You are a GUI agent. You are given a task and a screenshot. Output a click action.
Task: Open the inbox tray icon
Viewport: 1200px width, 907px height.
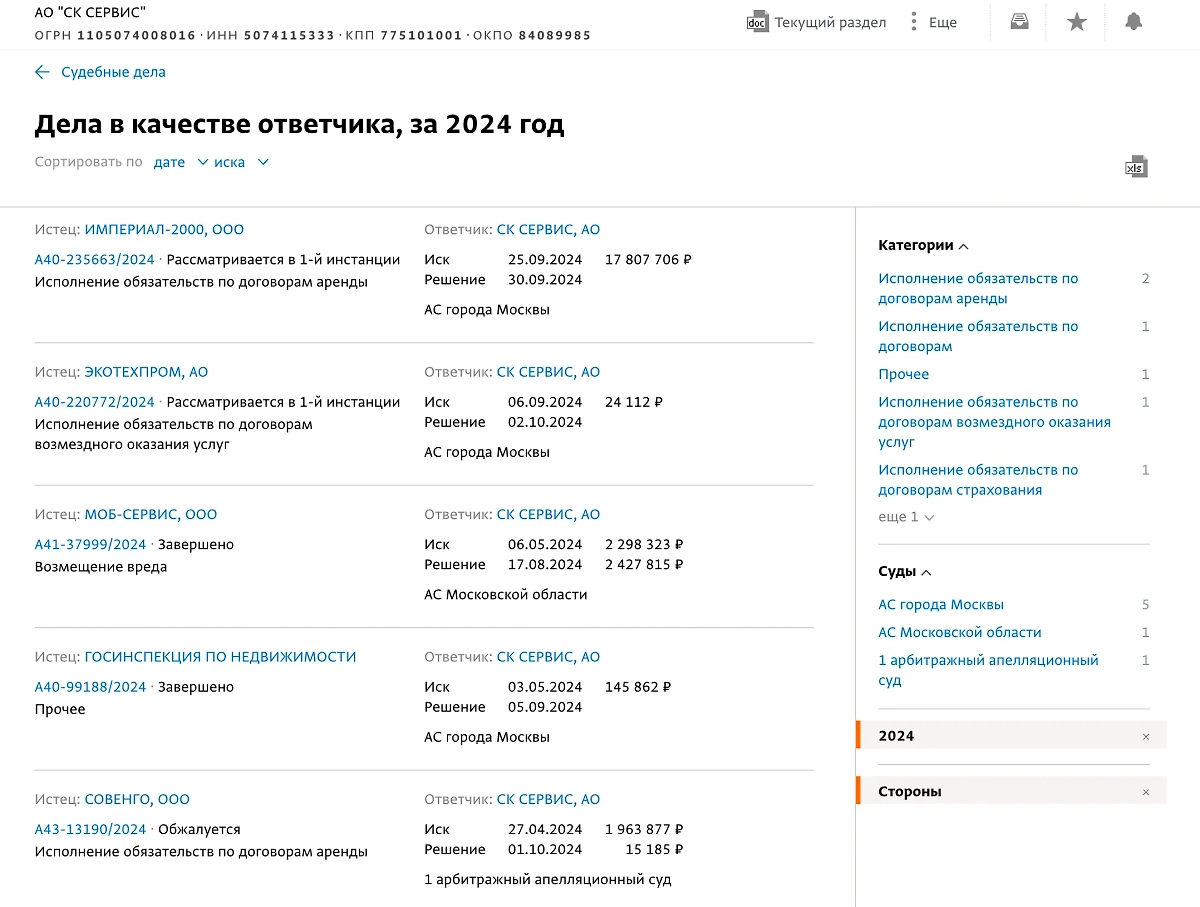pyautogui.click(x=1018, y=21)
